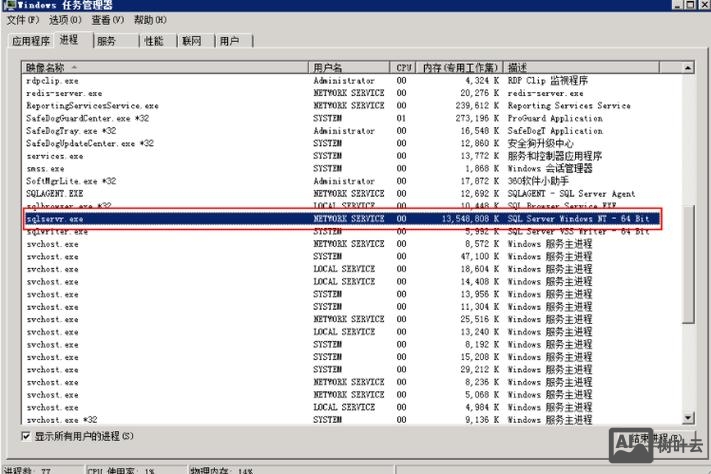Click the 47,100 K svchost memory value
This screenshot has height=474, width=711.
pyautogui.click(x=480, y=256)
